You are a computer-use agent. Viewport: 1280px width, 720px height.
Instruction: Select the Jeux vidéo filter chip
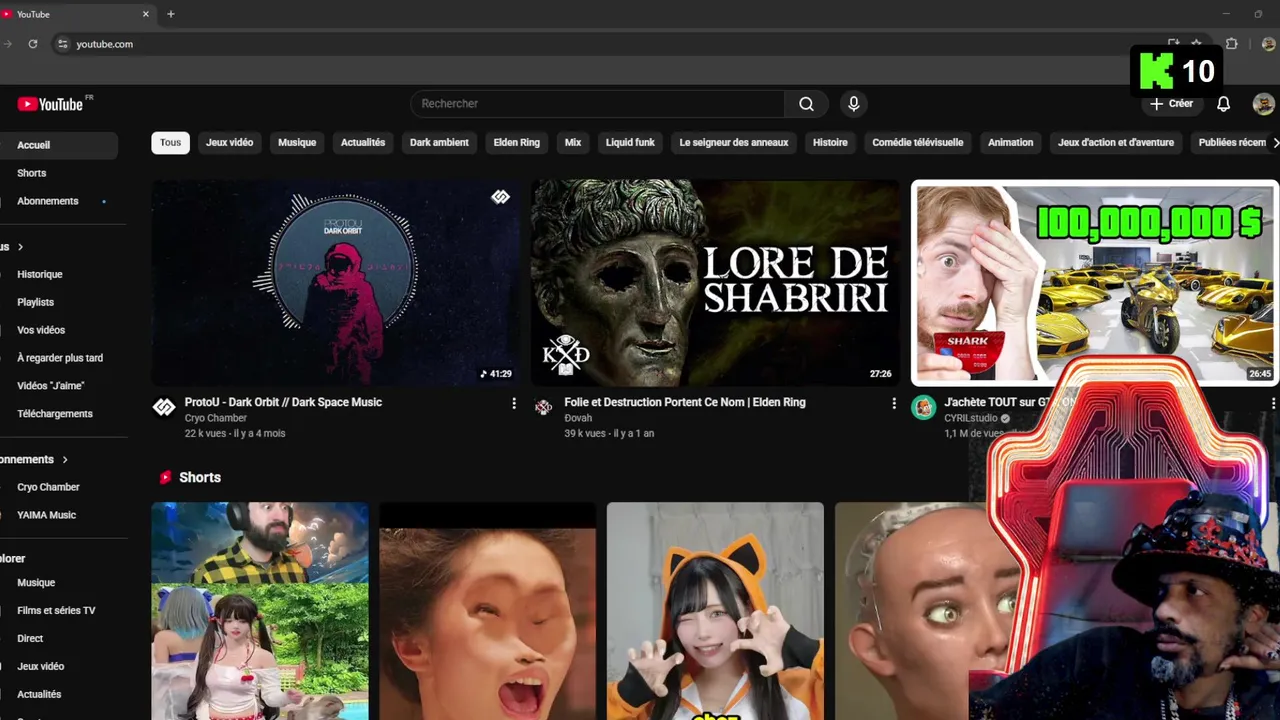[229, 143]
